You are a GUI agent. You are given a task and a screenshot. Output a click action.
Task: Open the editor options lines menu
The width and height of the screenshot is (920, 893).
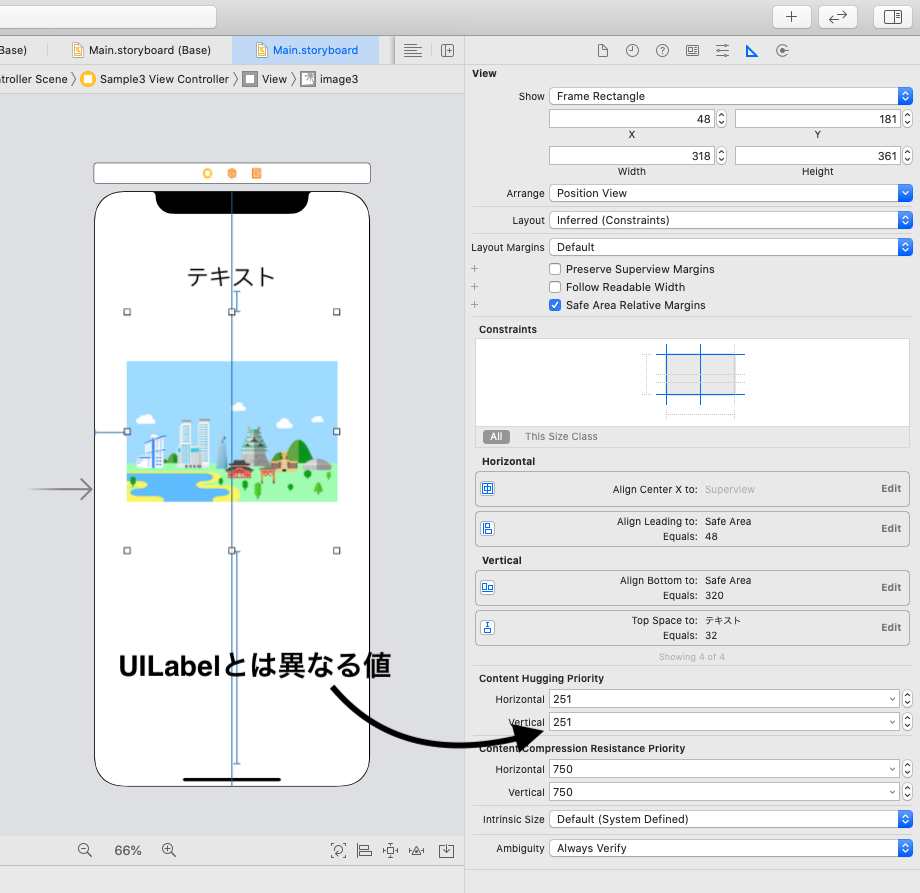[x=413, y=51]
